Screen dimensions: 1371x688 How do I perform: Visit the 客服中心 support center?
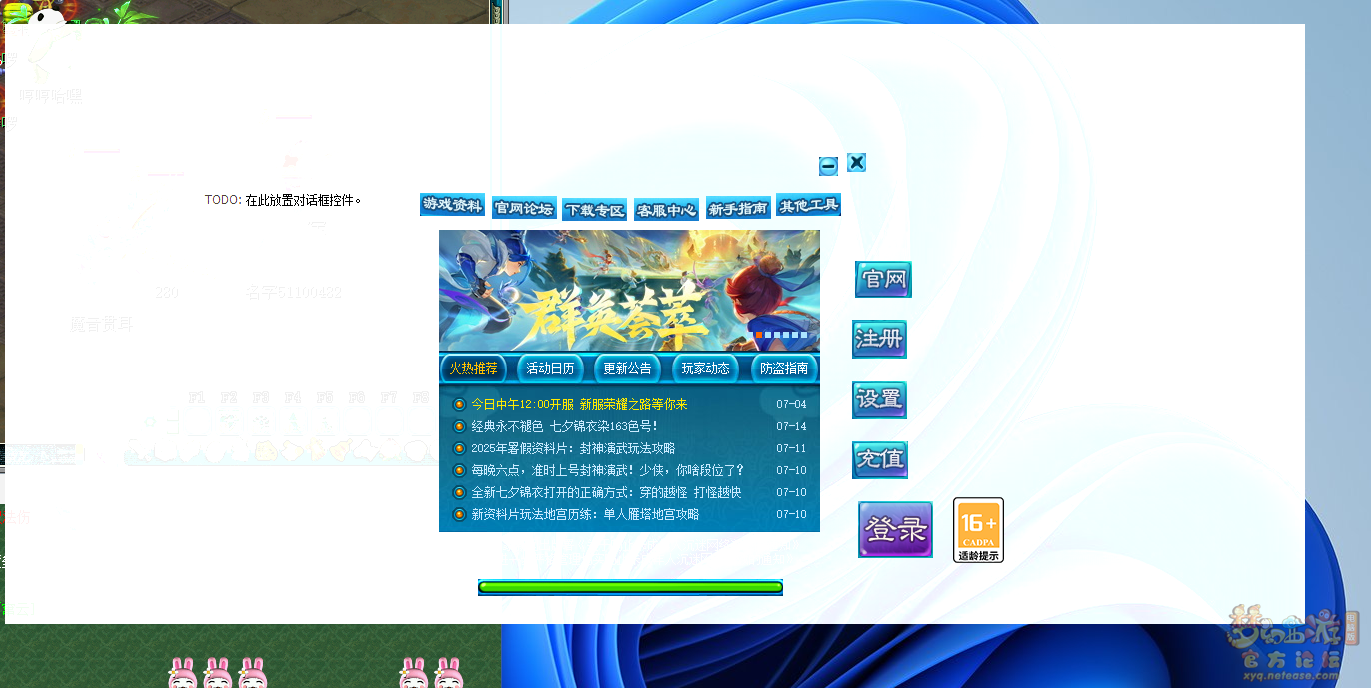click(x=666, y=210)
